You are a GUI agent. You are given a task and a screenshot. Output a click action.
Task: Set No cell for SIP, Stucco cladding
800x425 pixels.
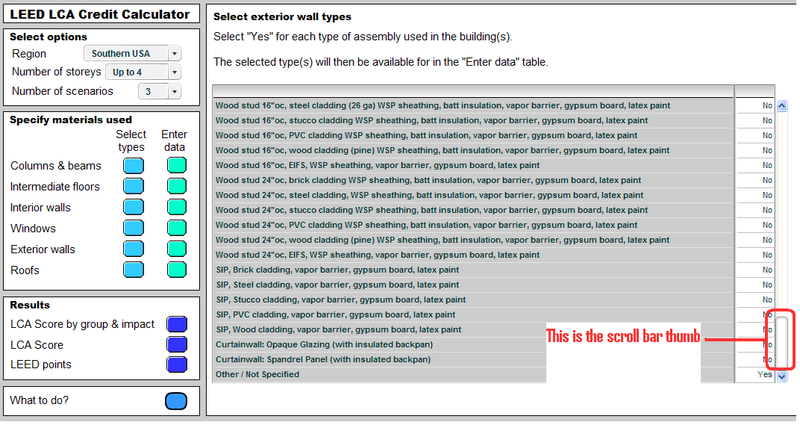755,299
